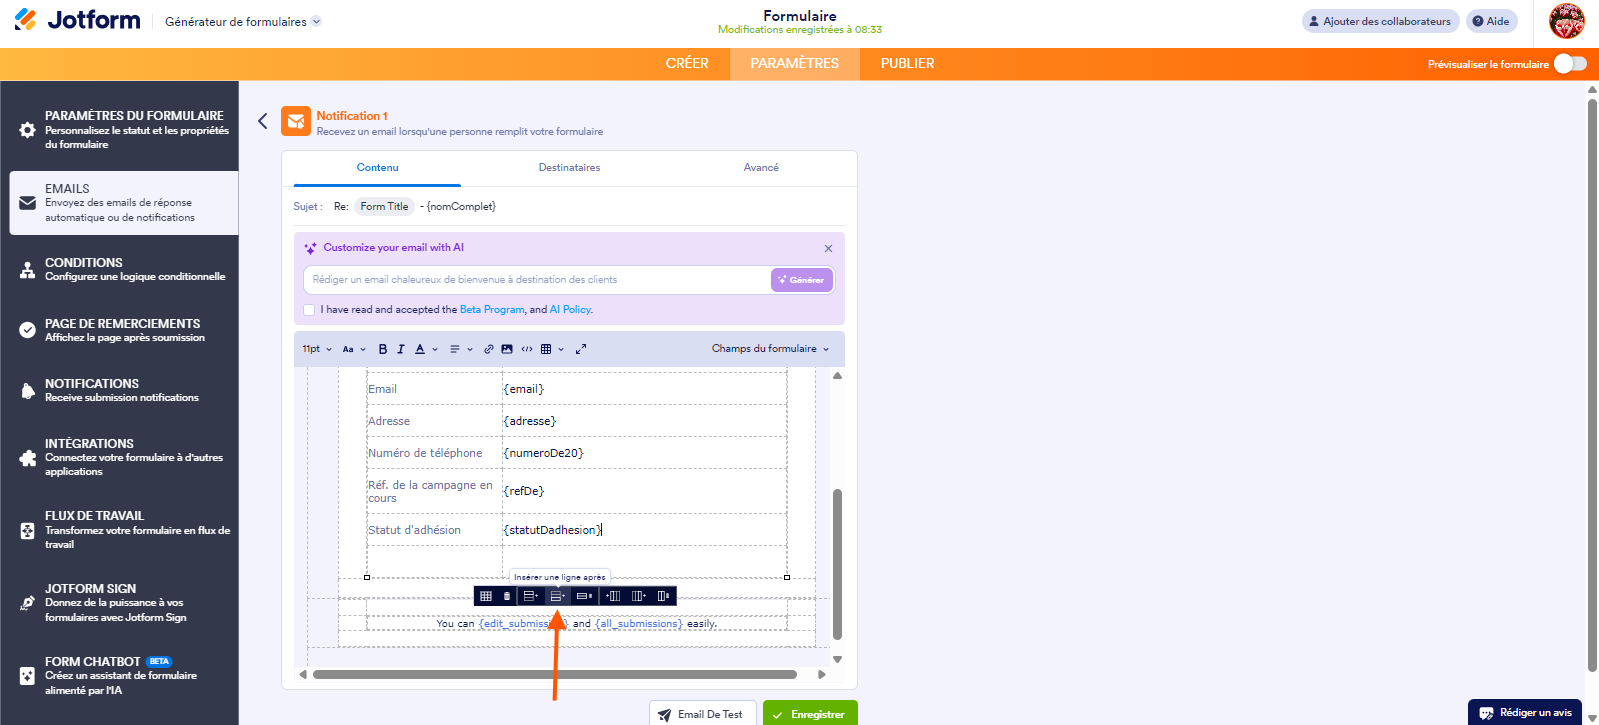Open the 11pt font size dropdown
This screenshot has height=725, width=1599.
click(317, 349)
